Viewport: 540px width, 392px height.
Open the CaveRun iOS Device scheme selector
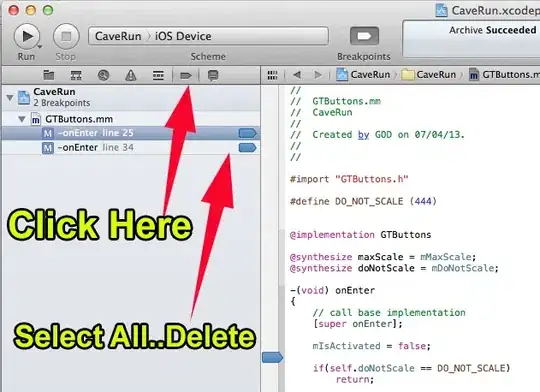click(208, 36)
